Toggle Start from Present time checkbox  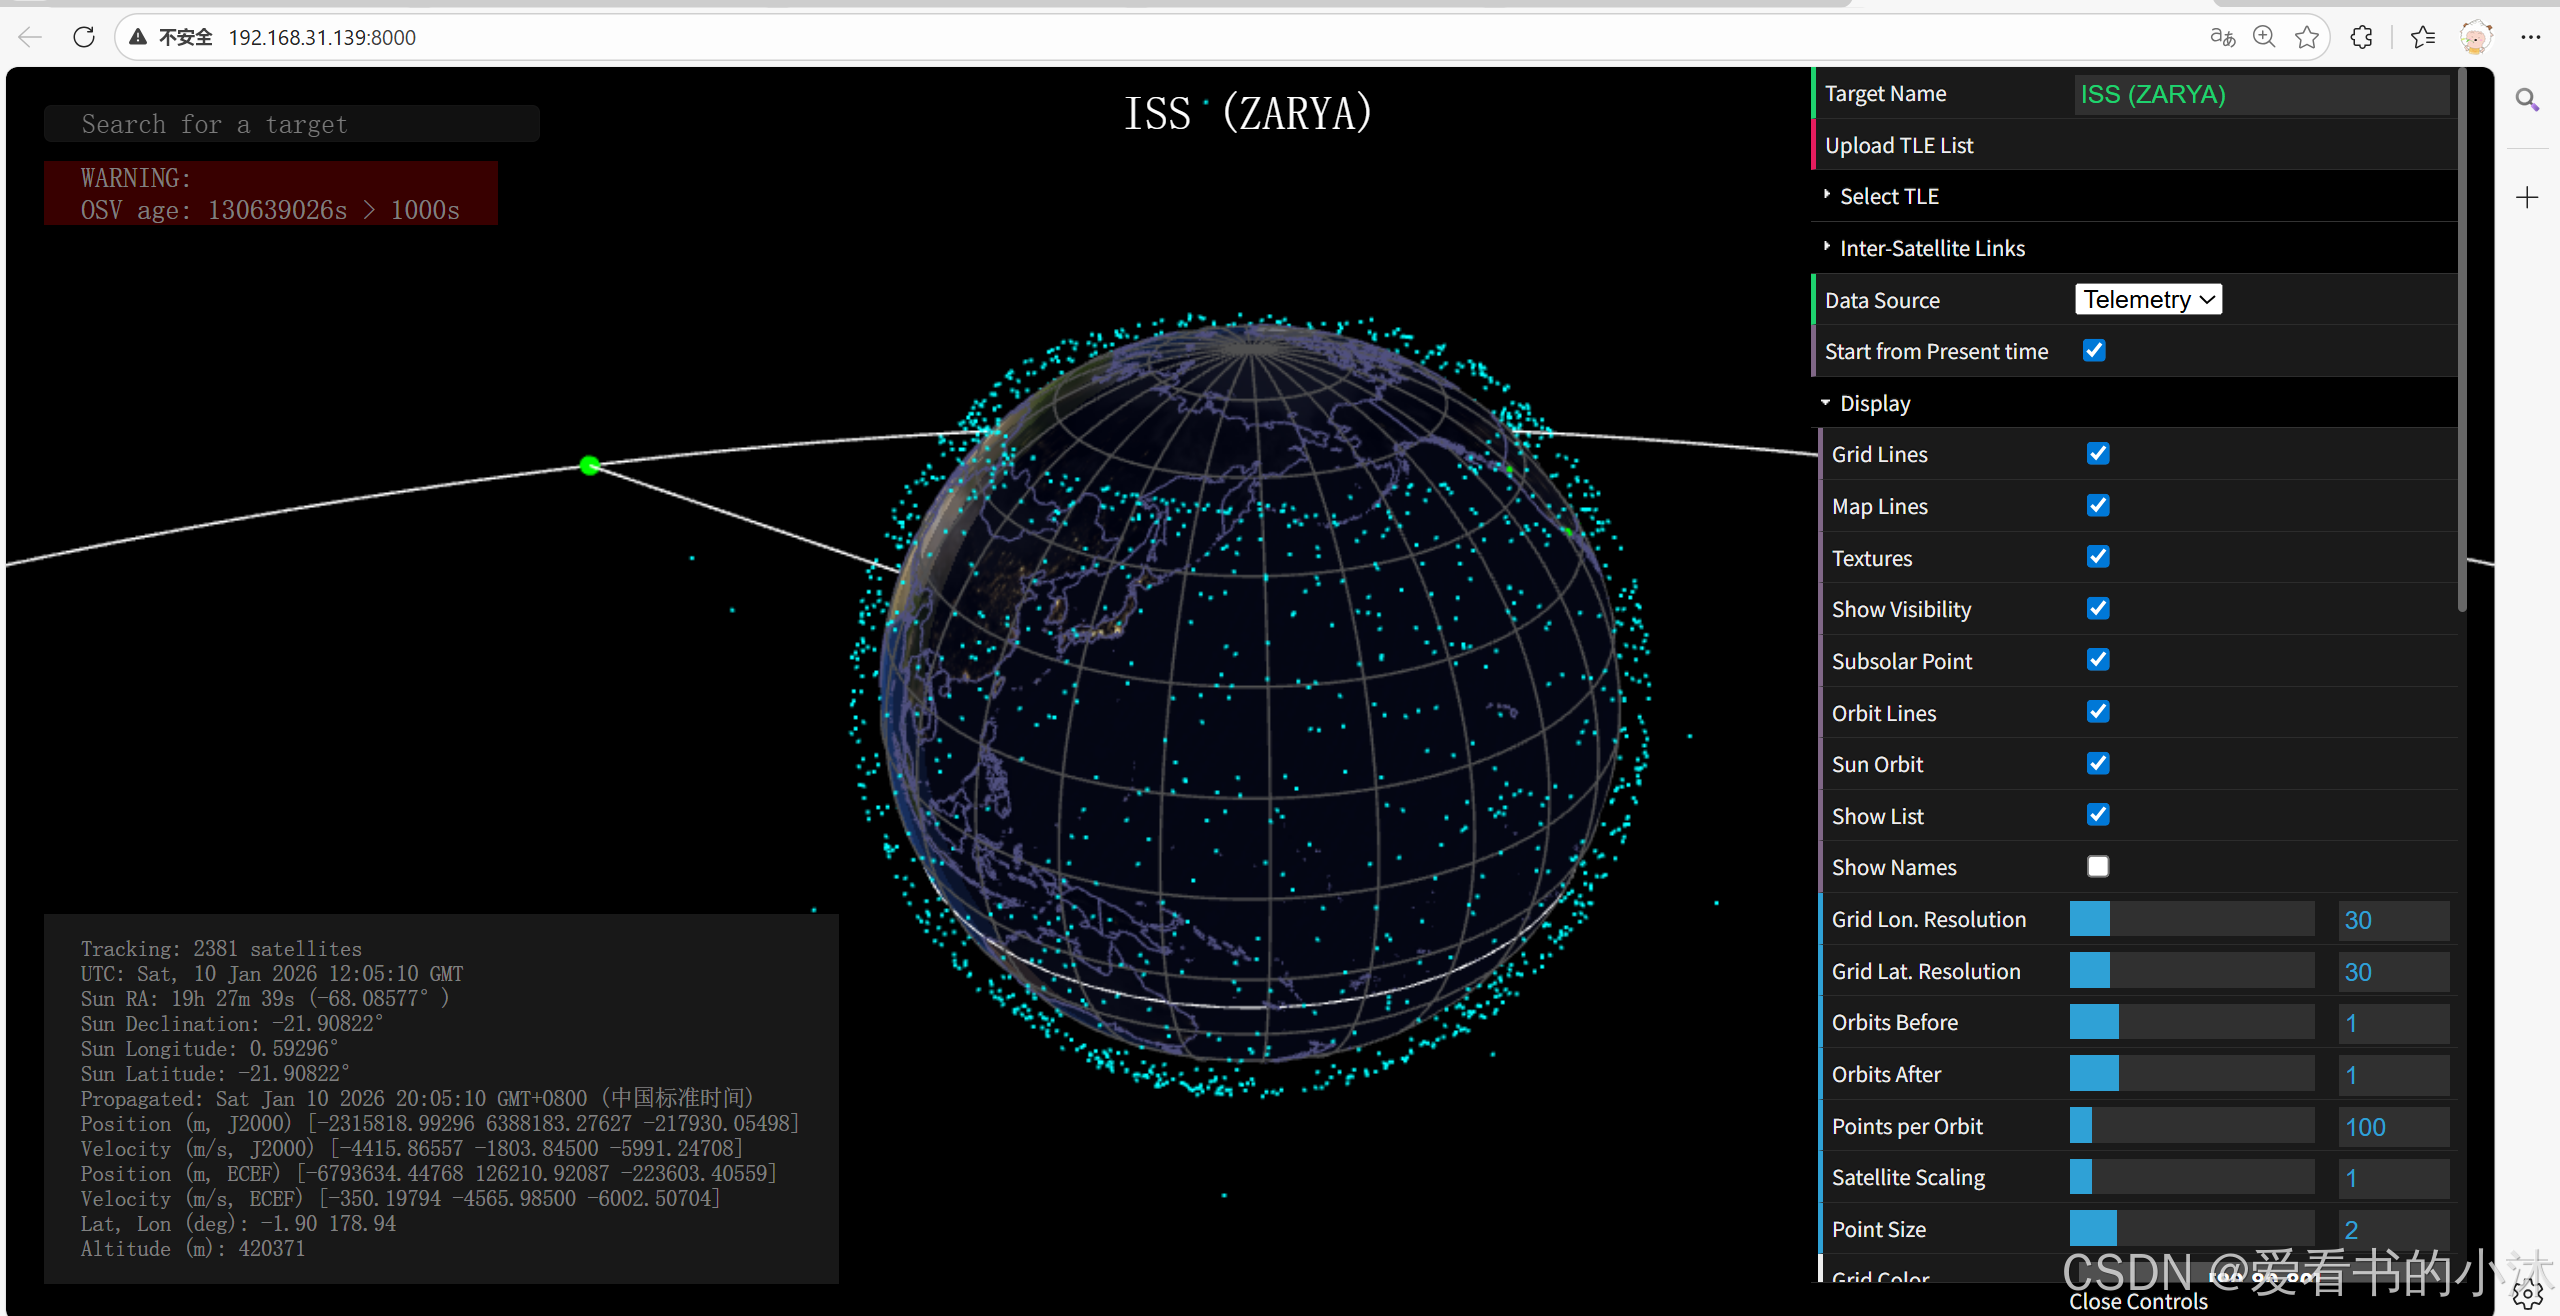tap(2094, 351)
